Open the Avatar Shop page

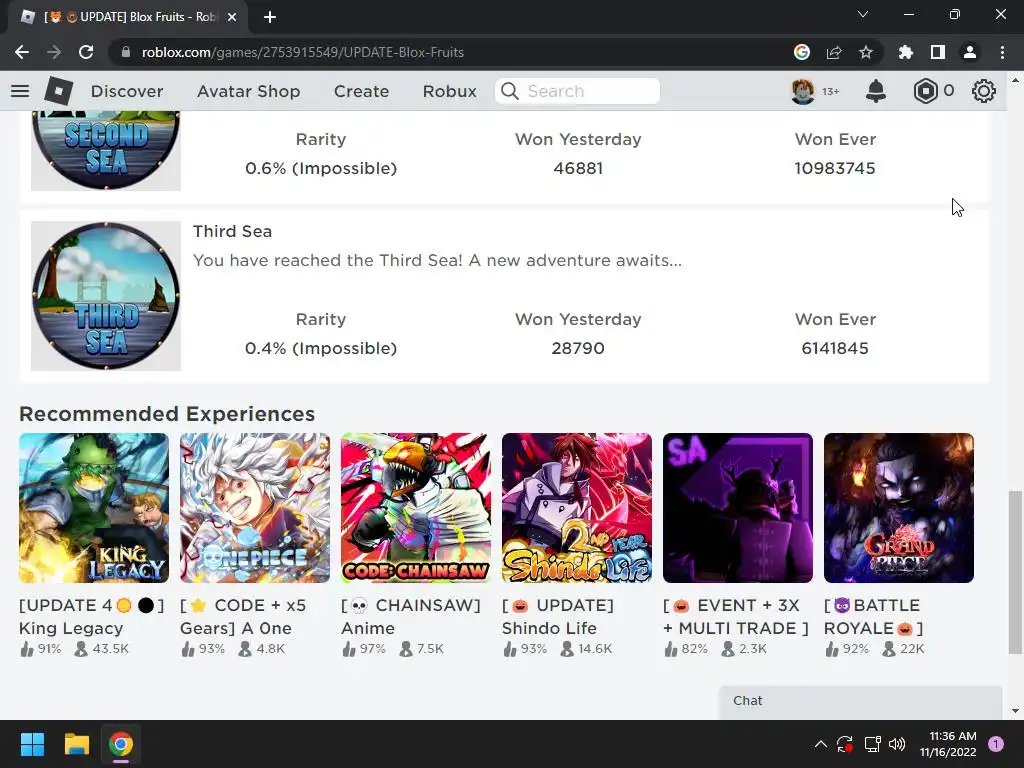point(248,91)
